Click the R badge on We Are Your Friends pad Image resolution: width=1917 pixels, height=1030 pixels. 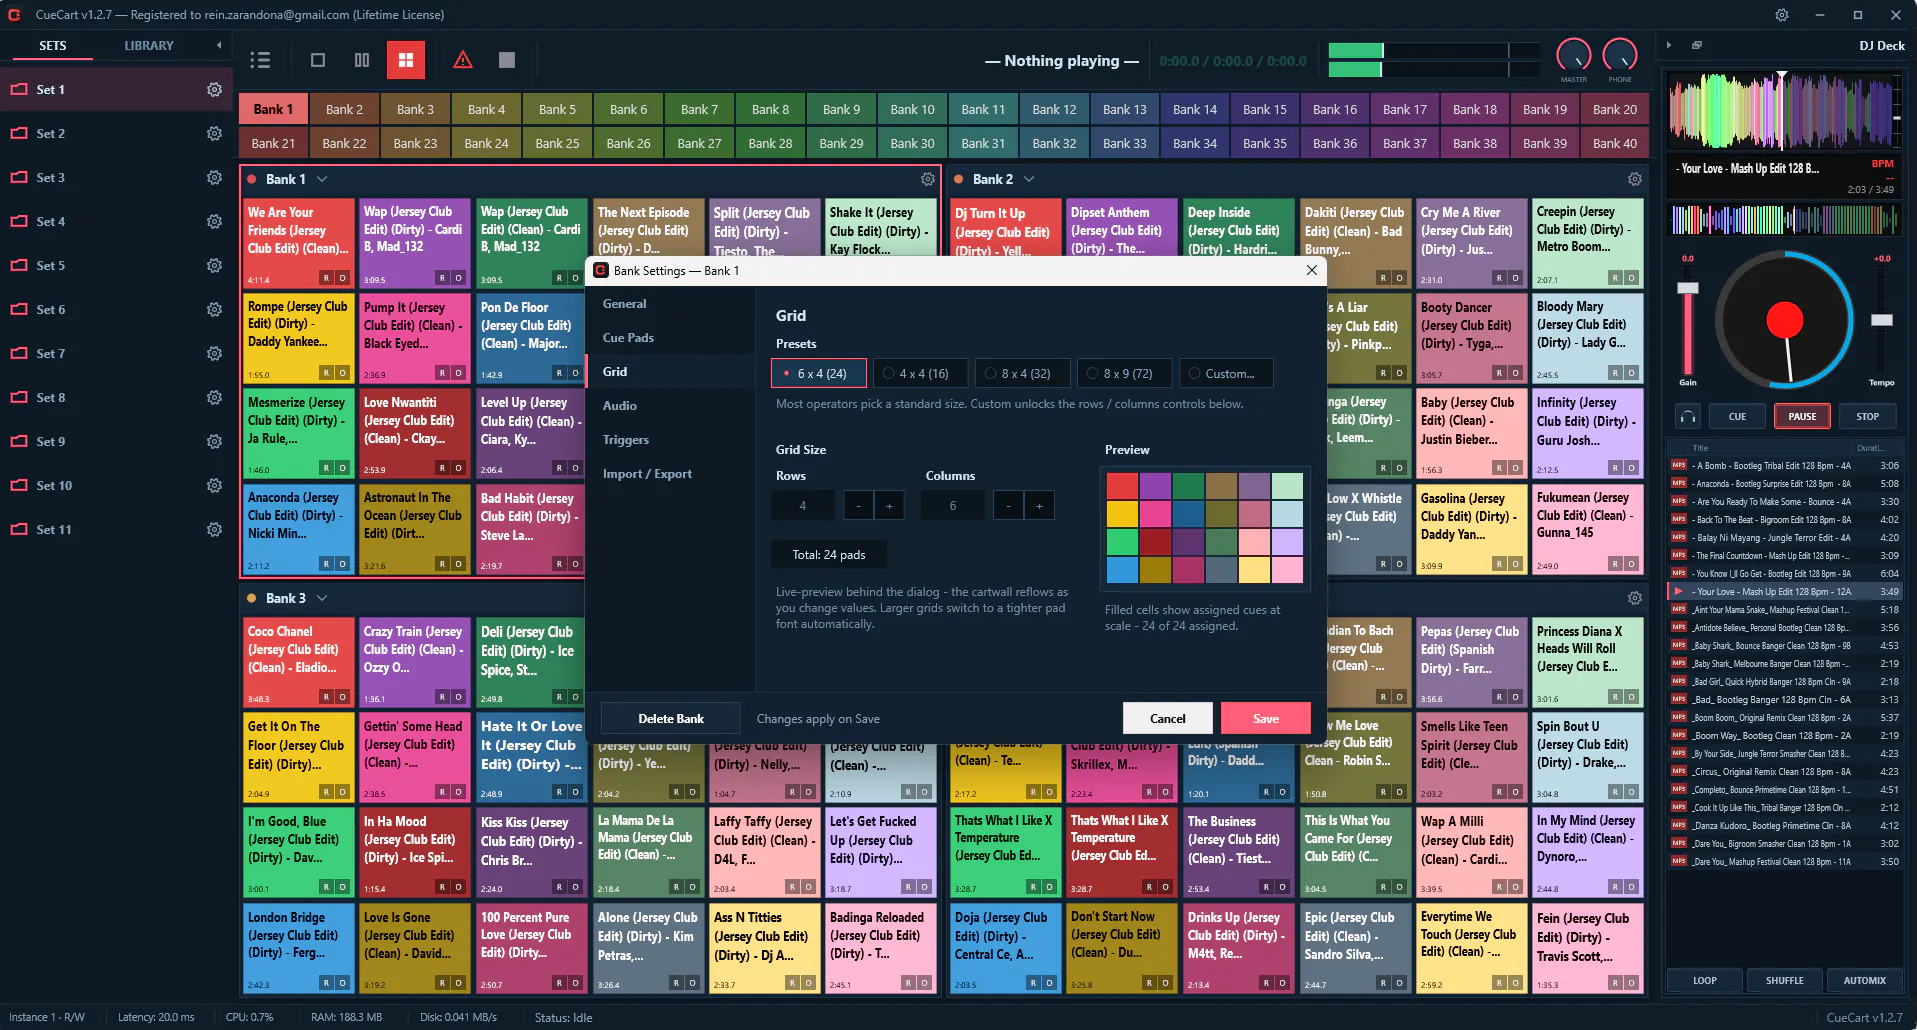(326, 278)
